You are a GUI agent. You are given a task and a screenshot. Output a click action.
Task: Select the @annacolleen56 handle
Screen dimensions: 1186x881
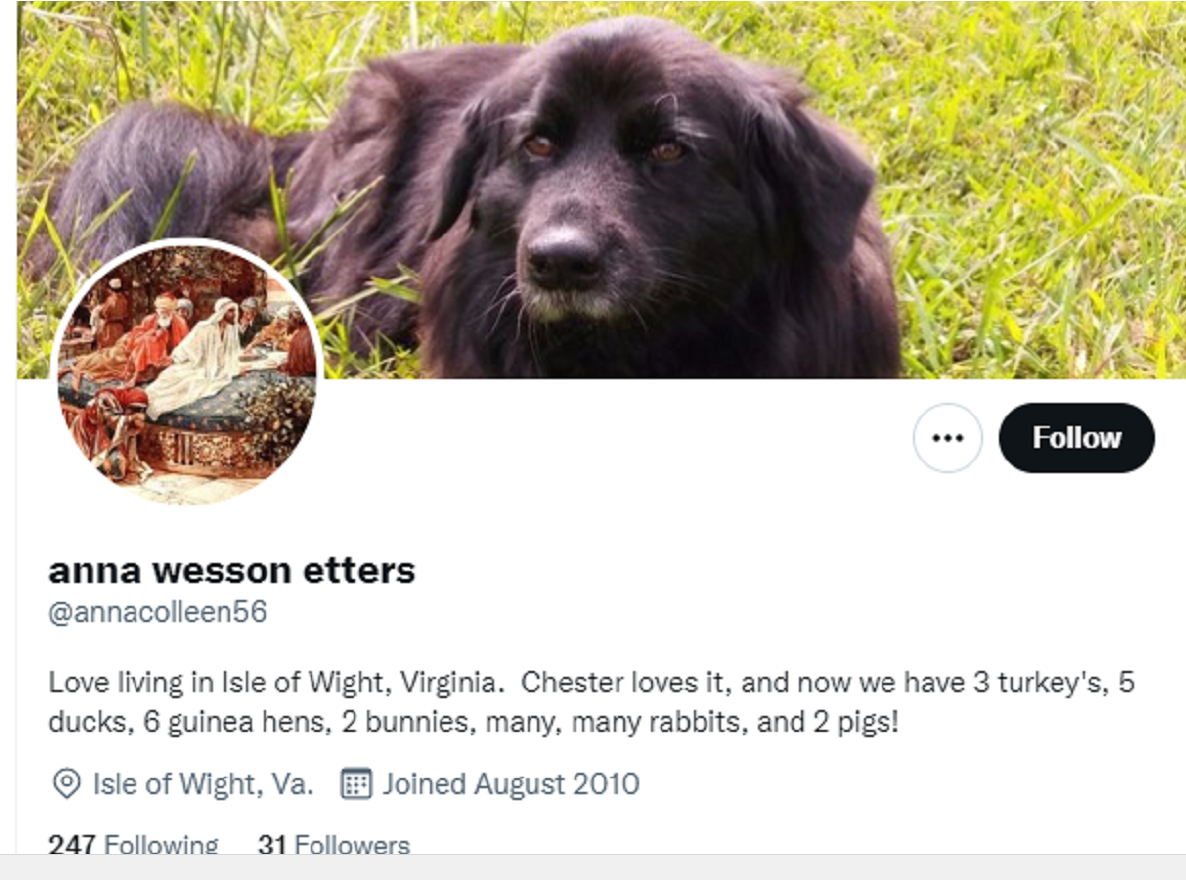(x=157, y=612)
